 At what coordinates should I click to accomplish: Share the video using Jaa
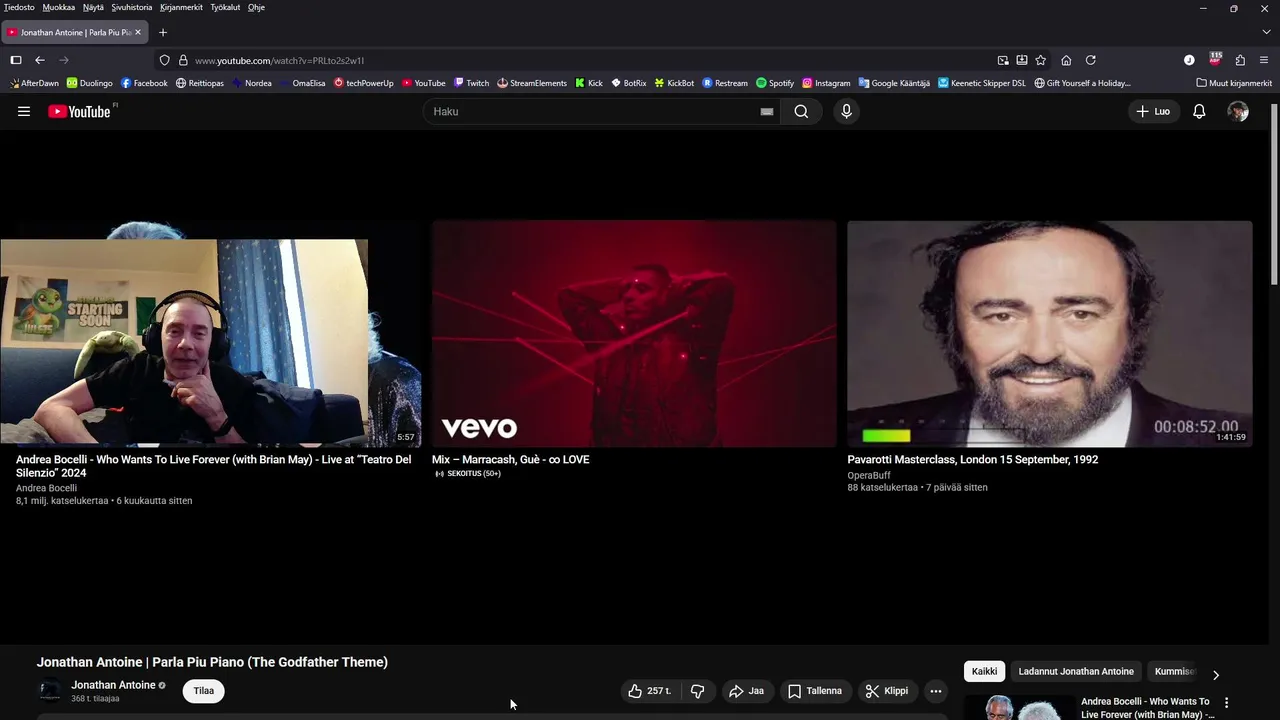(x=746, y=691)
